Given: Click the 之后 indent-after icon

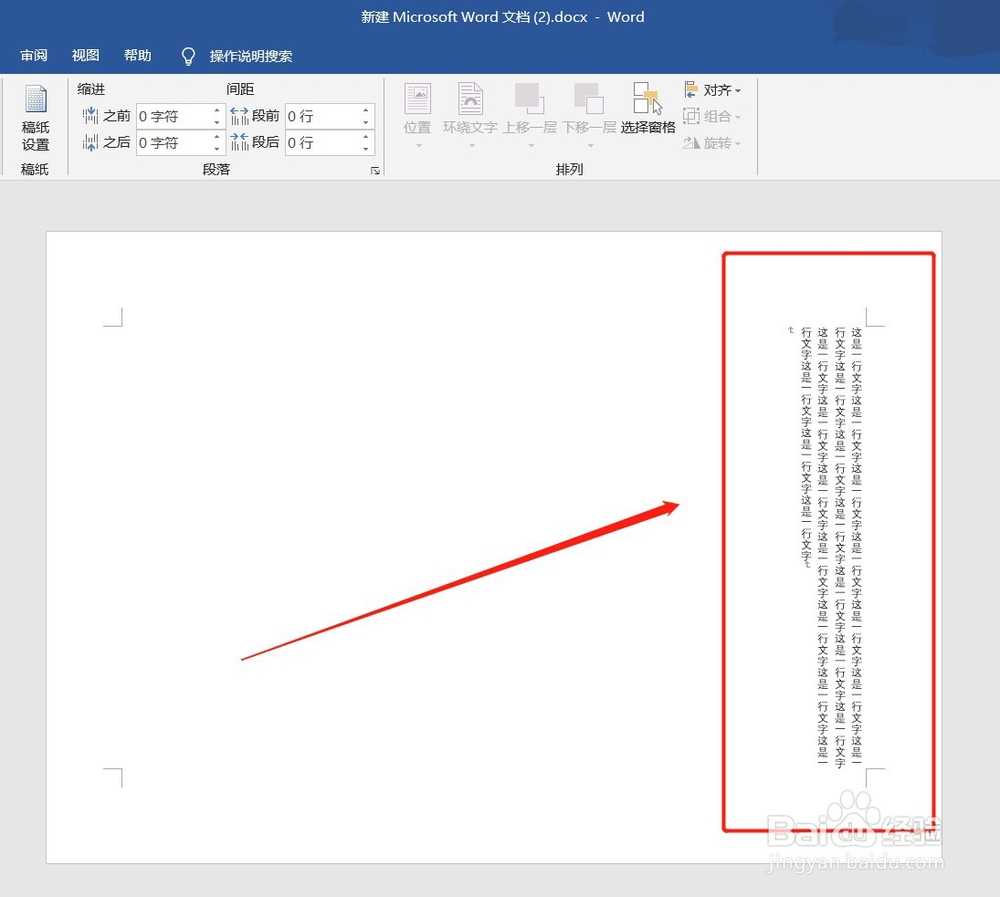Looking at the screenshot, I should pyautogui.click(x=90, y=142).
